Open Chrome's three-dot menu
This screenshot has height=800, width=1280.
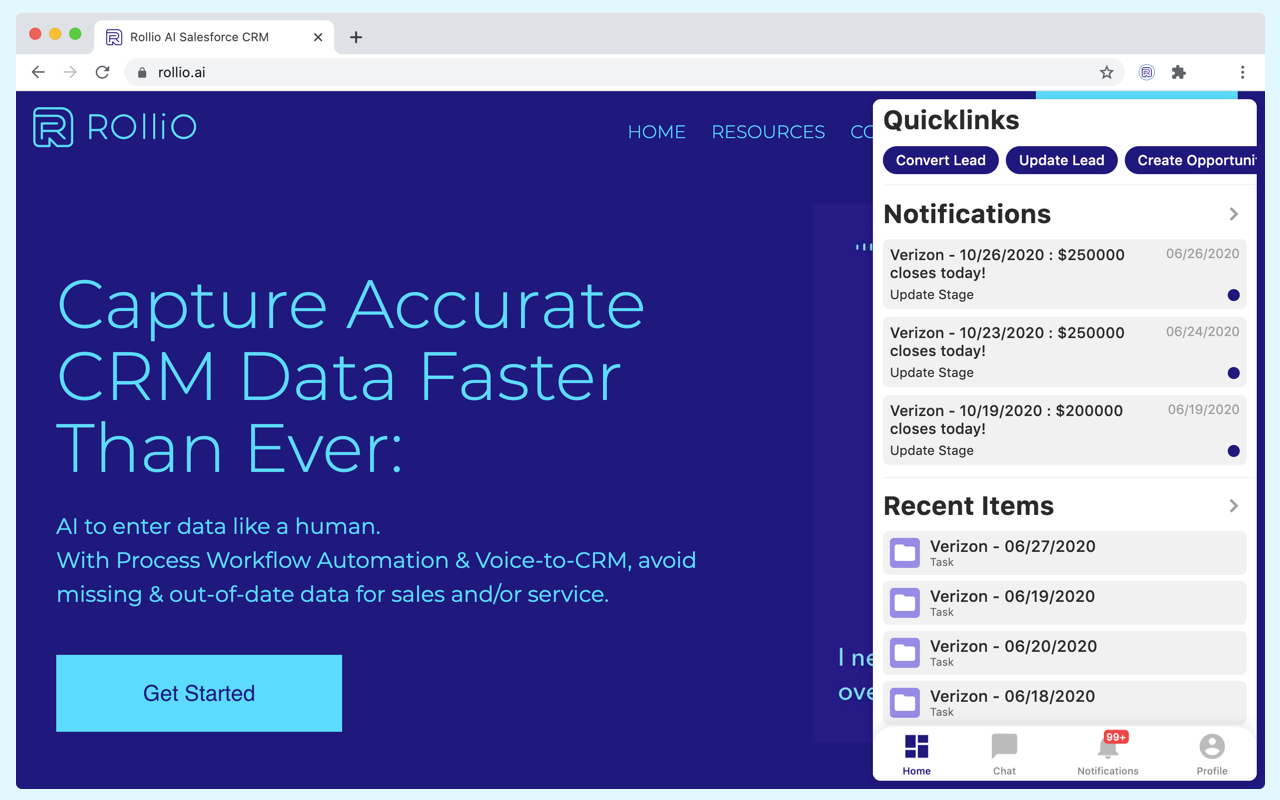[x=1242, y=72]
